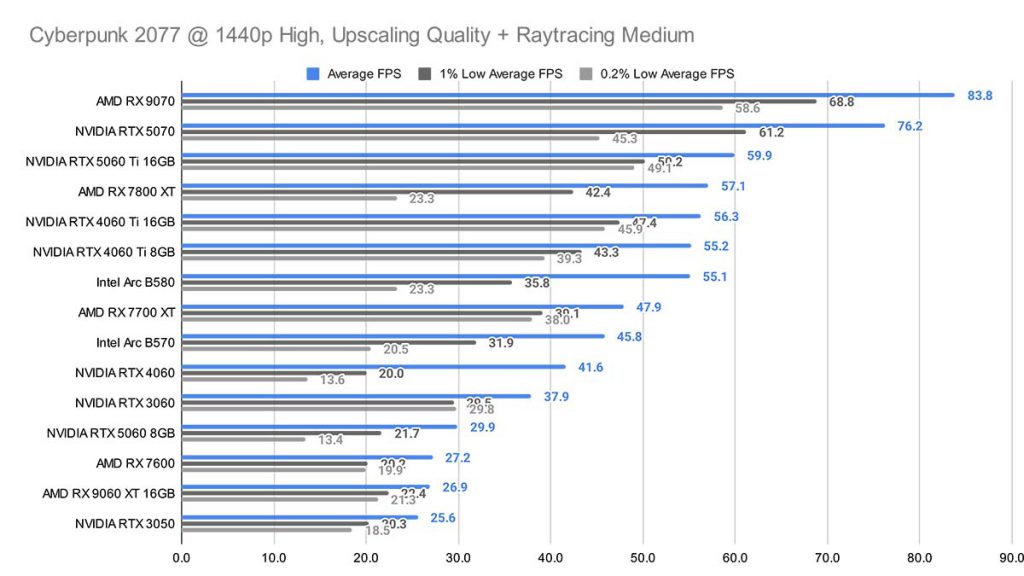The image size is (1024, 576).
Task: Click the 55.2 average FPS value
Action: (x=716, y=246)
